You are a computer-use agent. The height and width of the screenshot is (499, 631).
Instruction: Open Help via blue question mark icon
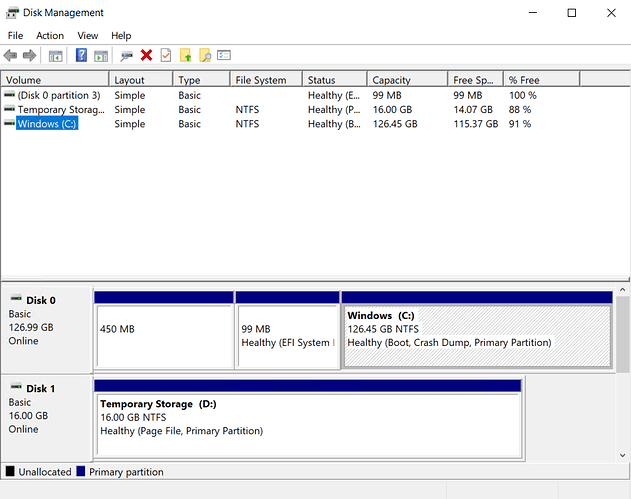(x=82, y=56)
